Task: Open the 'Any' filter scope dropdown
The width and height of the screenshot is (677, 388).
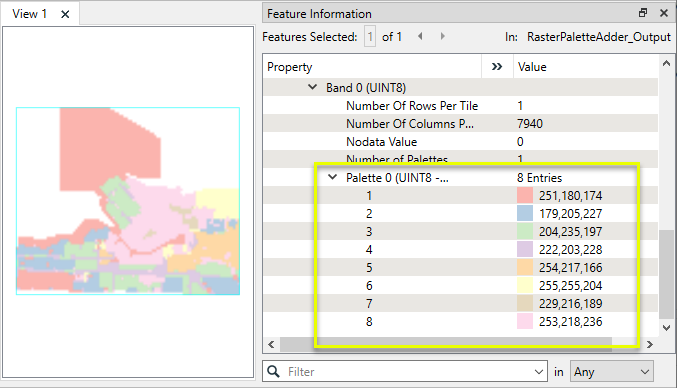Action: pyautogui.click(x=612, y=372)
